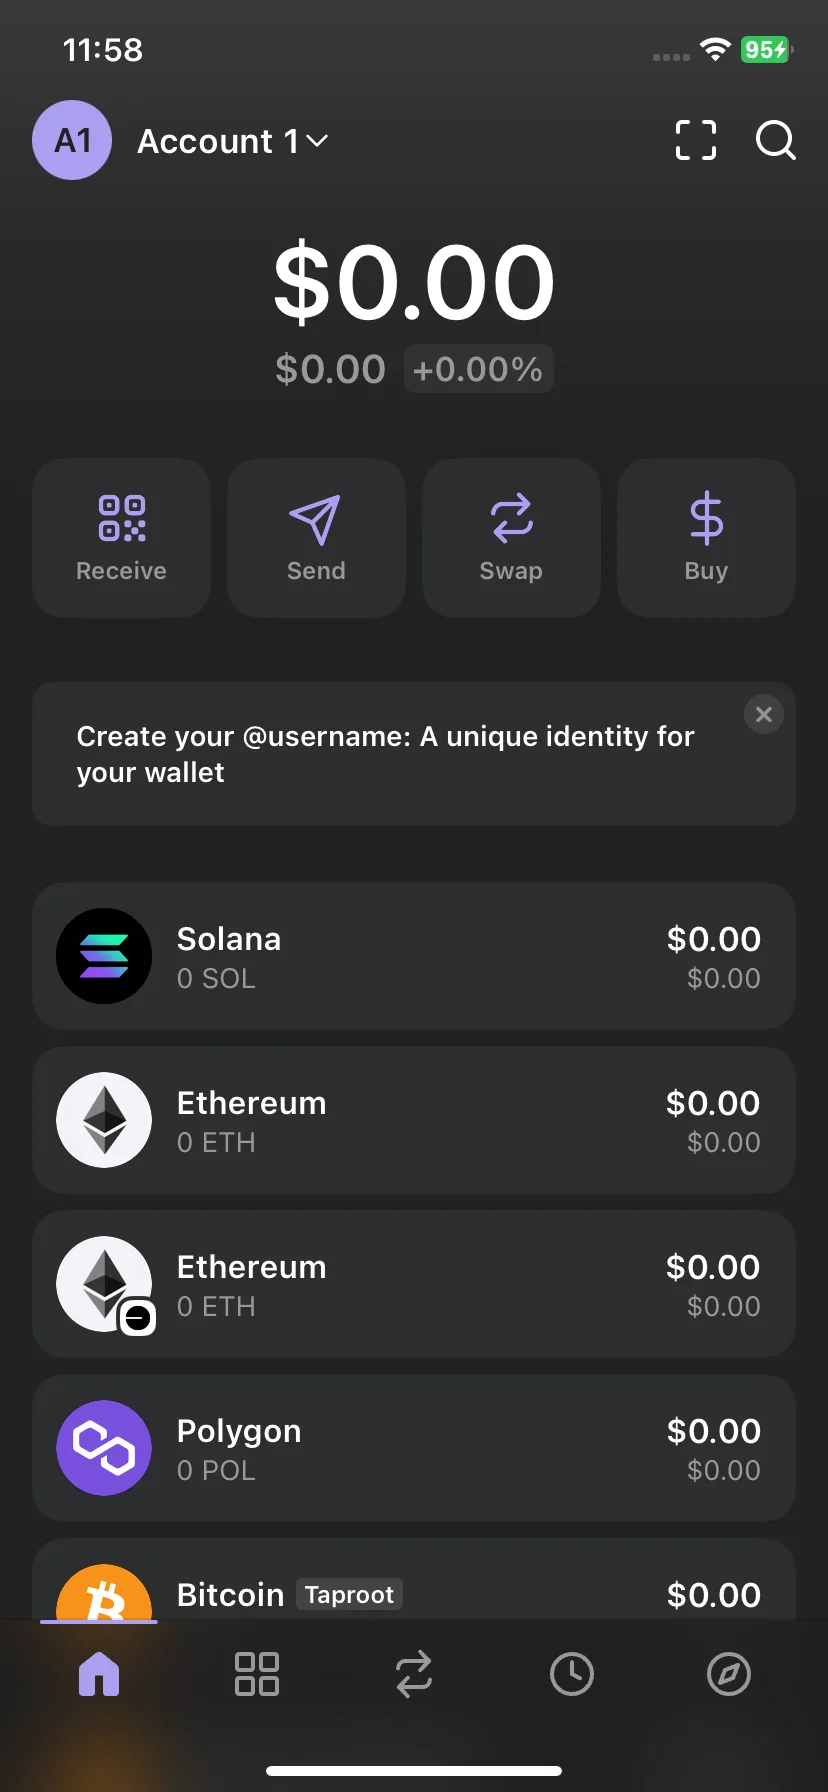Dismiss the username banner with X

764,714
